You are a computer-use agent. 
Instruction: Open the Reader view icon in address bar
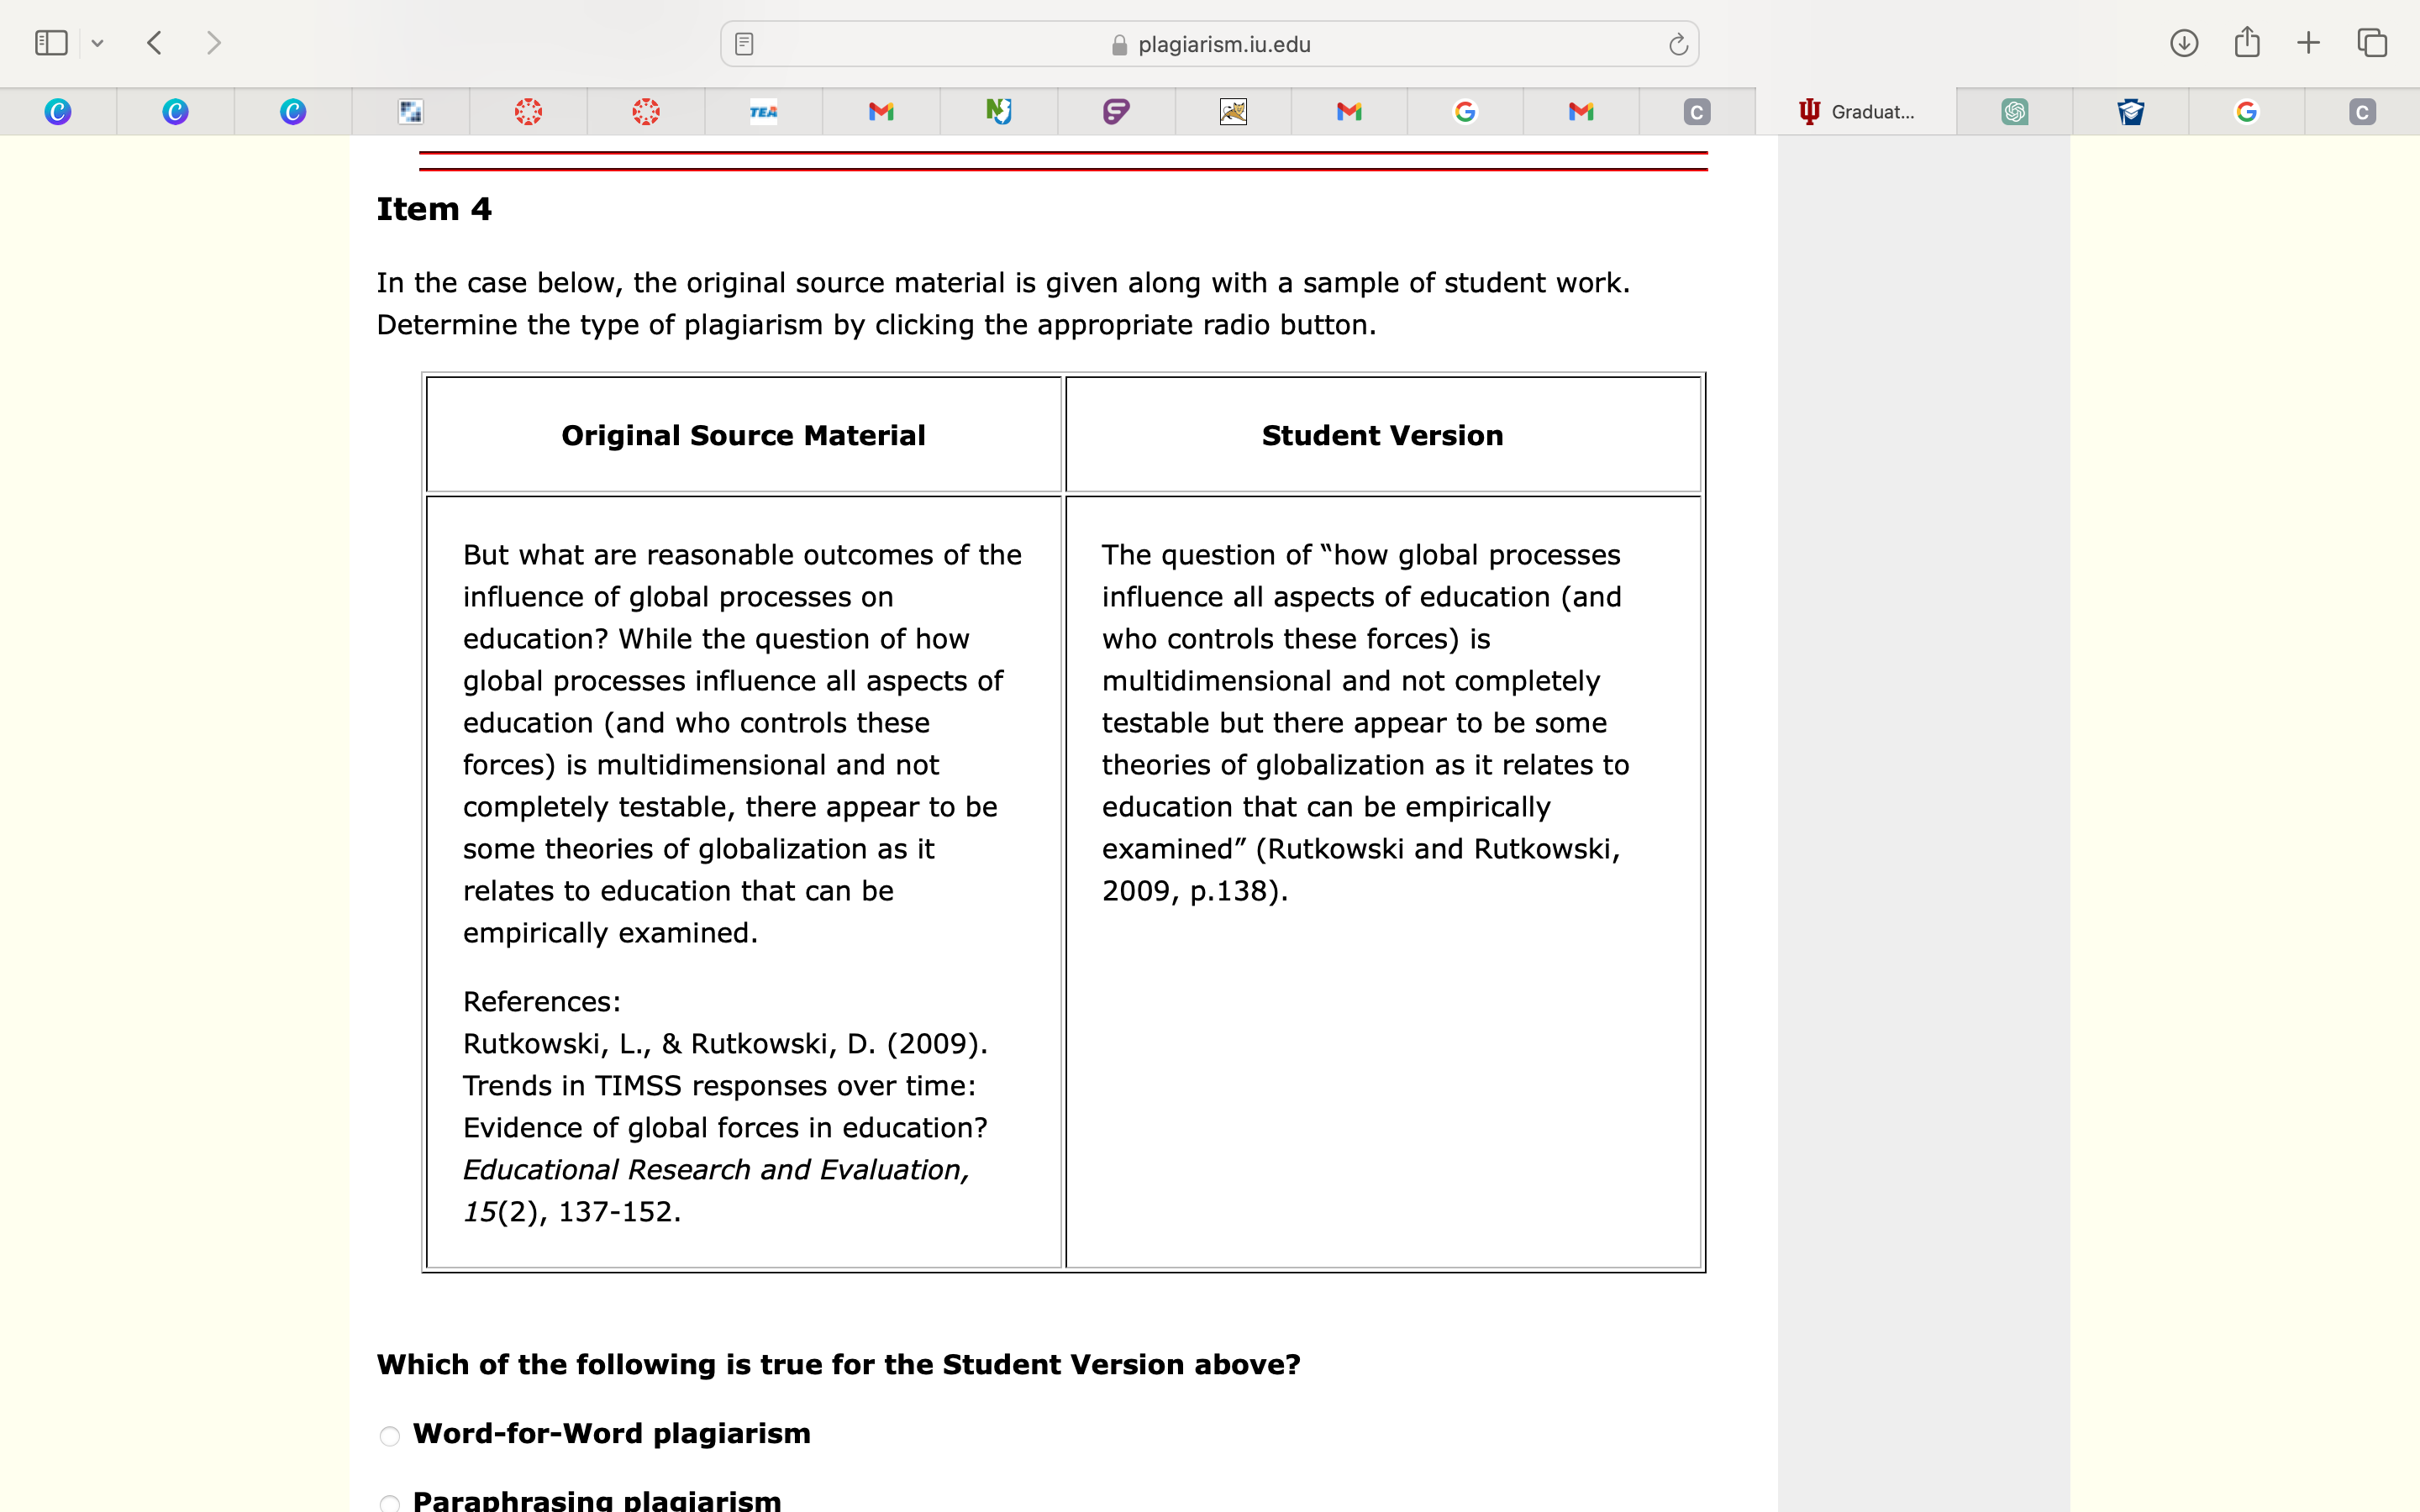point(744,44)
